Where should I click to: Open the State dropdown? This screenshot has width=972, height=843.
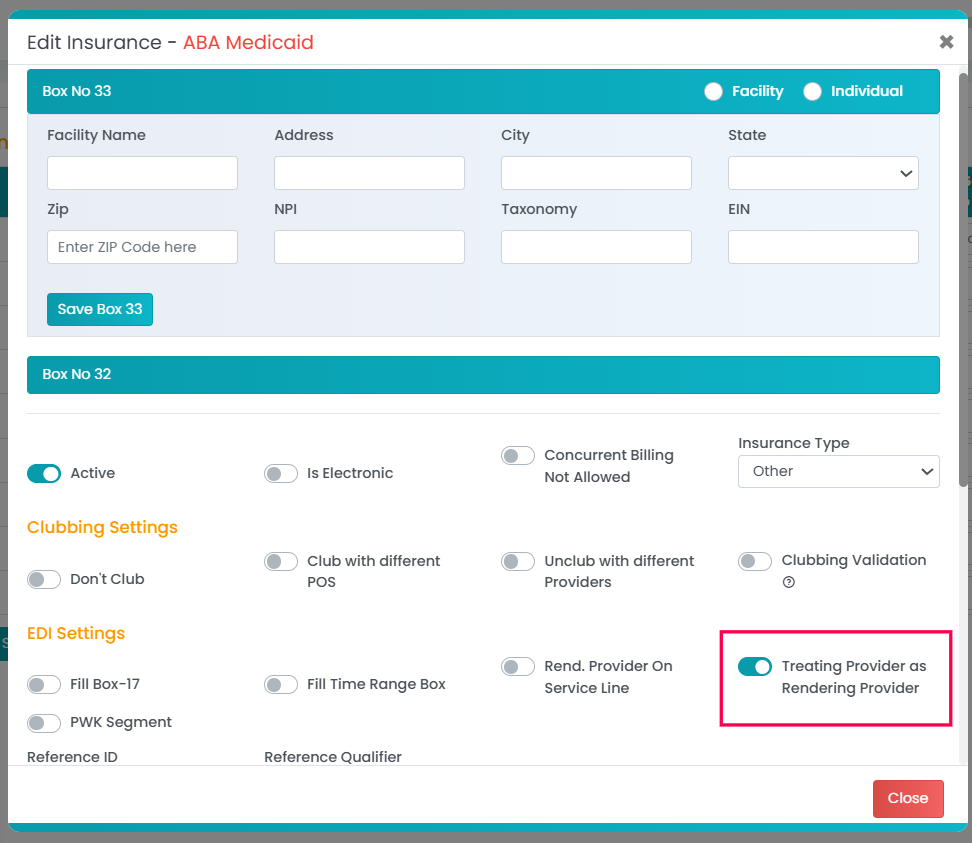(823, 173)
